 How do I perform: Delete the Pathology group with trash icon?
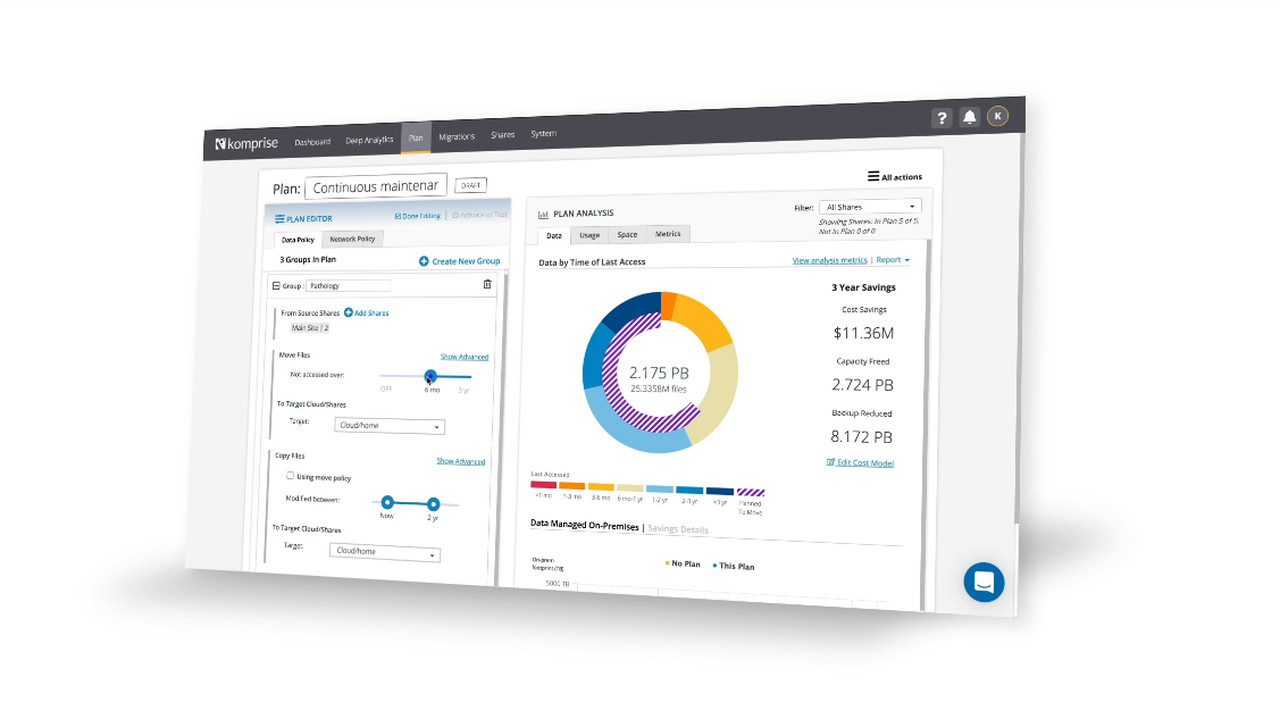pyautogui.click(x=487, y=284)
